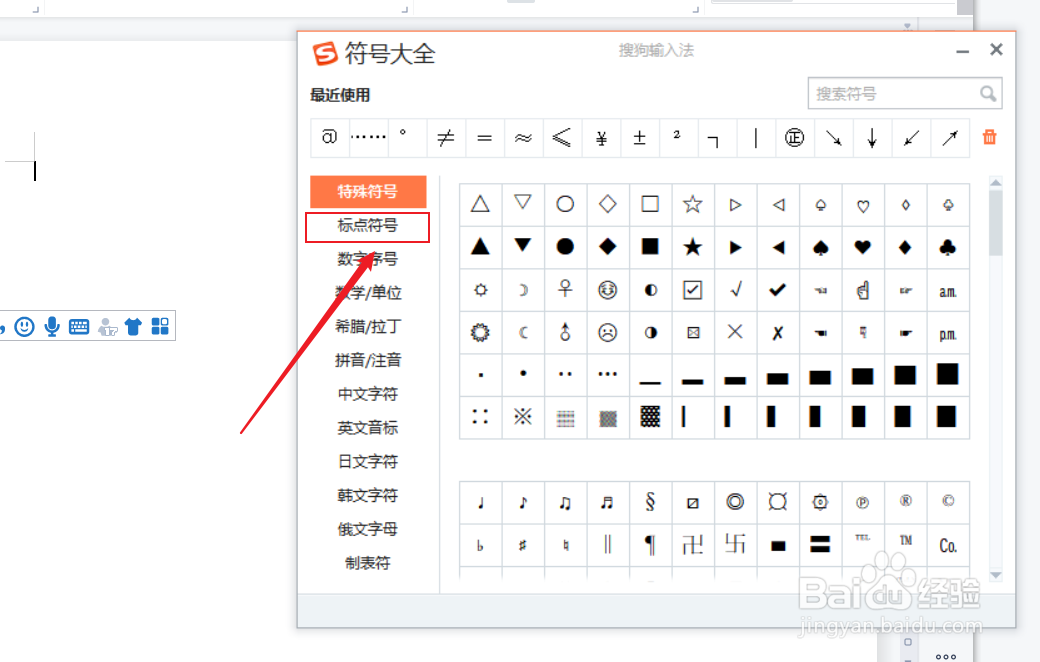This screenshot has width=1040, height=662.
Task: Insert the Co. symbol
Action: (948, 546)
